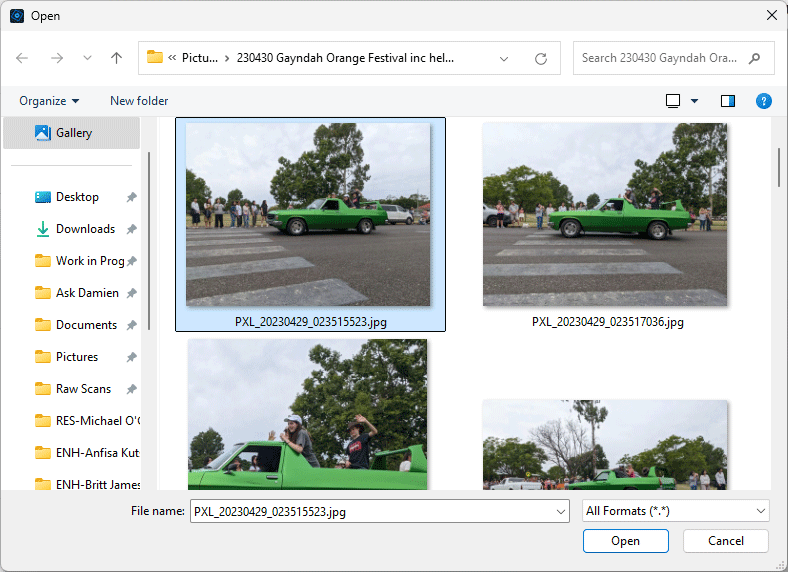Click the Forward navigation arrow

click(56, 58)
